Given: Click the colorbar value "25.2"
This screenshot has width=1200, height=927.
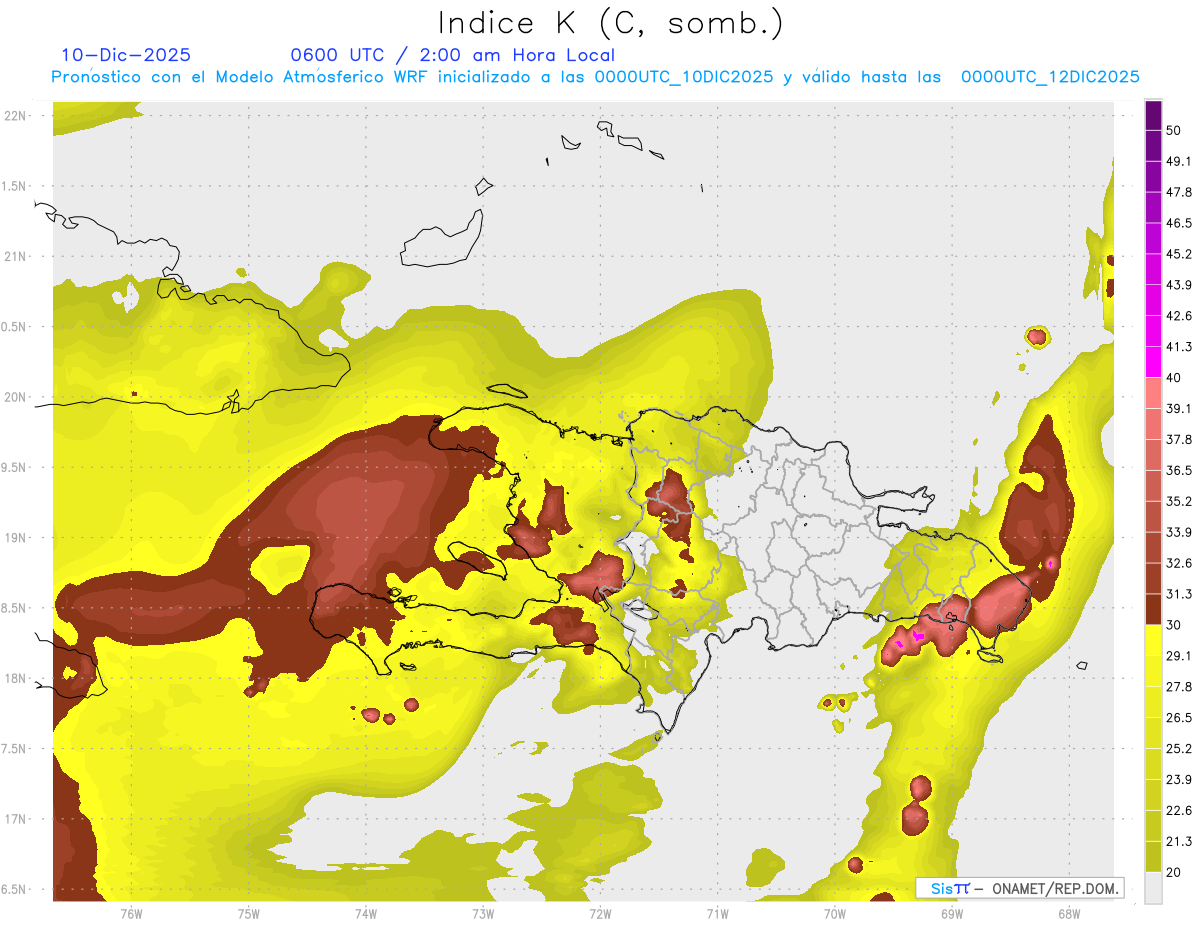Looking at the screenshot, I should pyautogui.click(x=1179, y=750).
